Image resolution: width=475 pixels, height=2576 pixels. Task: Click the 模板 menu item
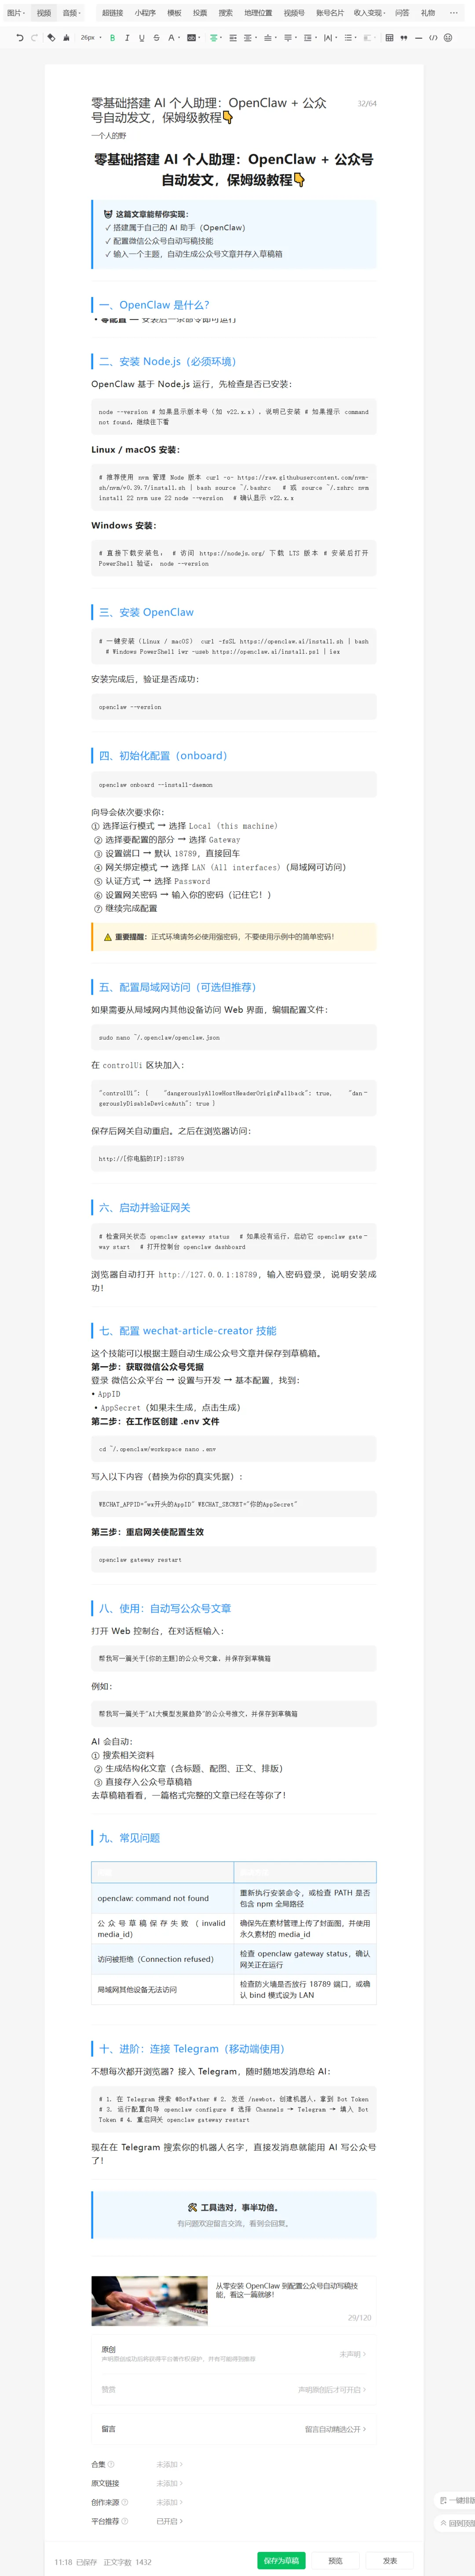point(174,13)
